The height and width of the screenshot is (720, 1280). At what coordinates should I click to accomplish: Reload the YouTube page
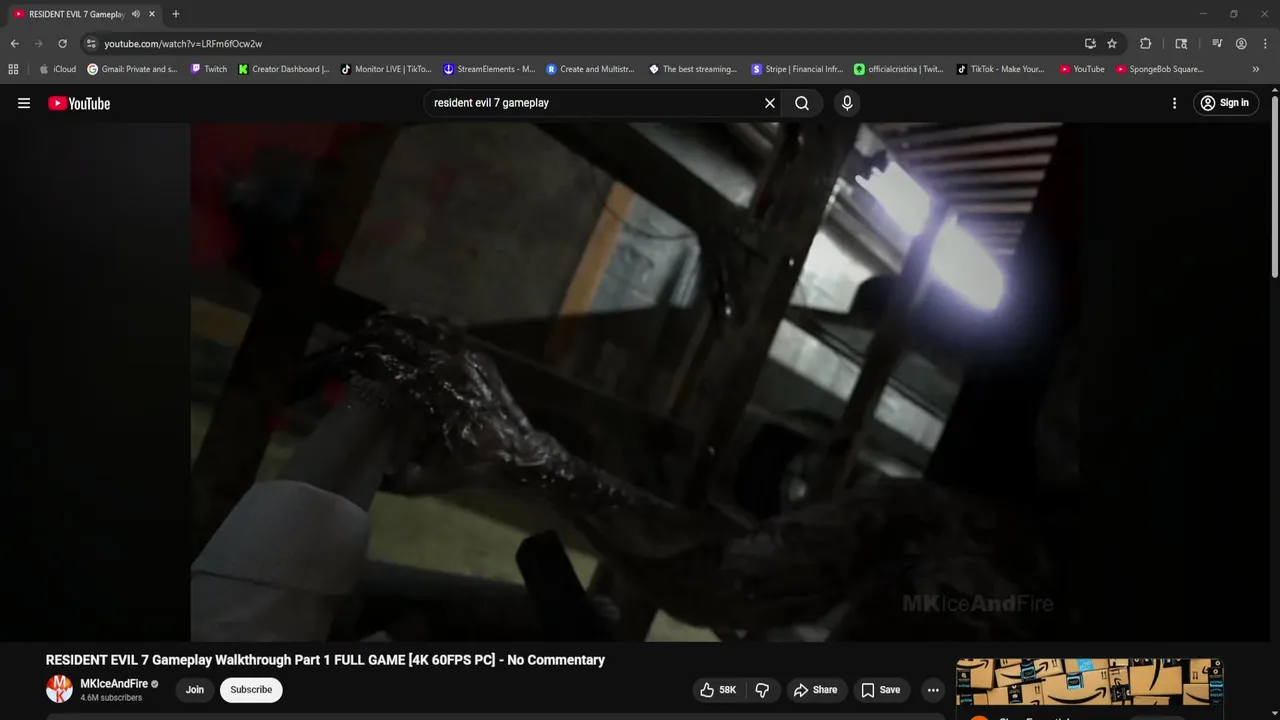tap(62, 44)
